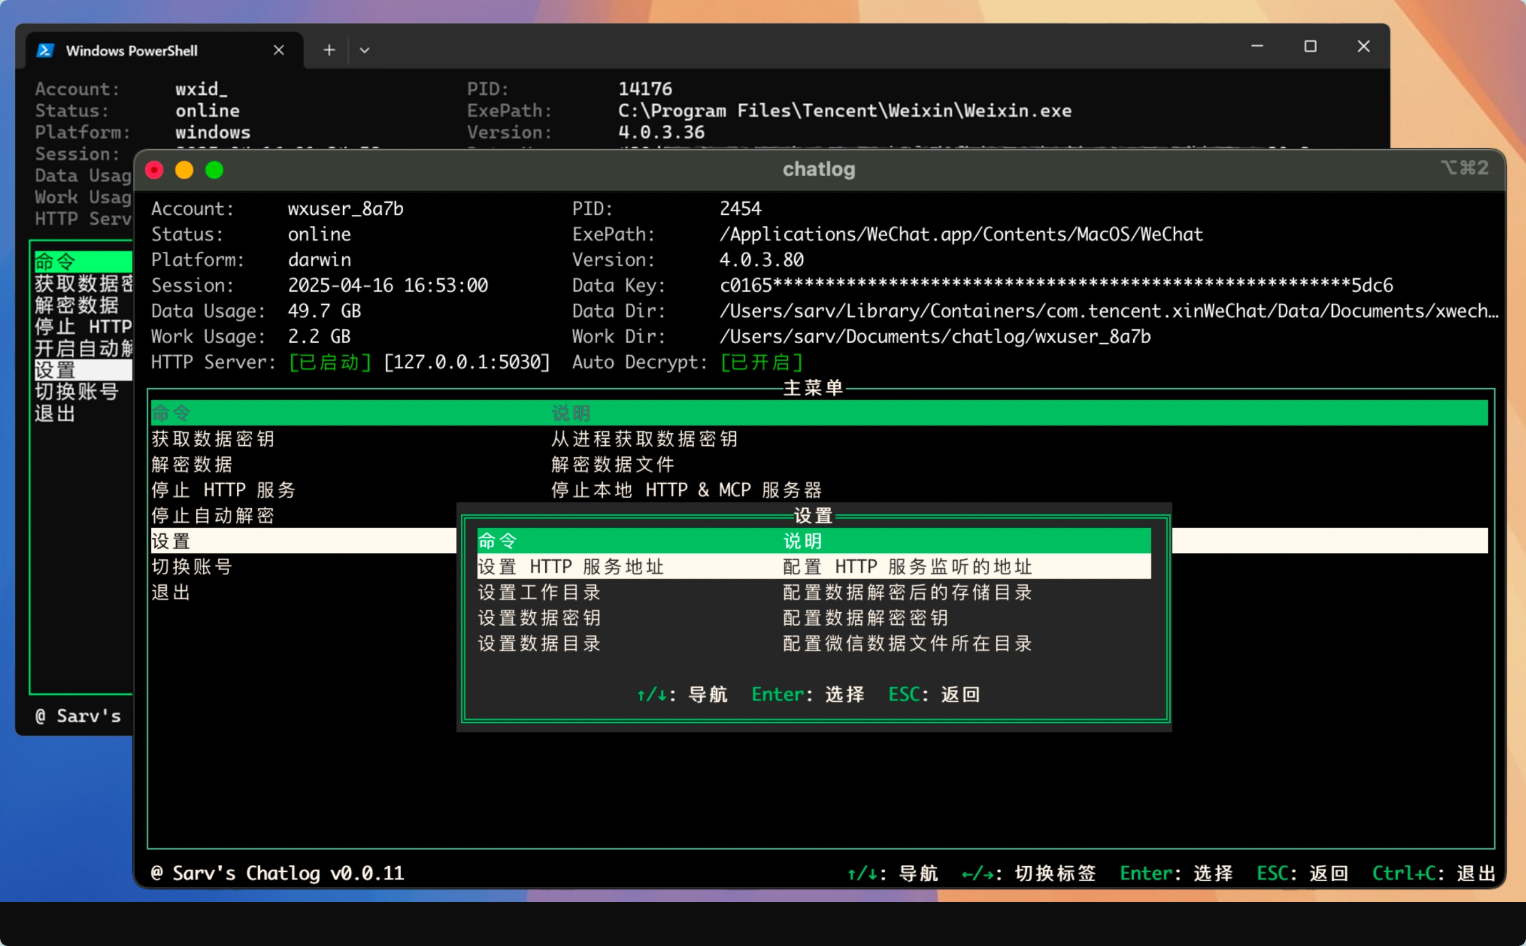Click the yellow minimize button of chatlog window
Image resolution: width=1526 pixels, height=946 pixels.
click(184, 170)
